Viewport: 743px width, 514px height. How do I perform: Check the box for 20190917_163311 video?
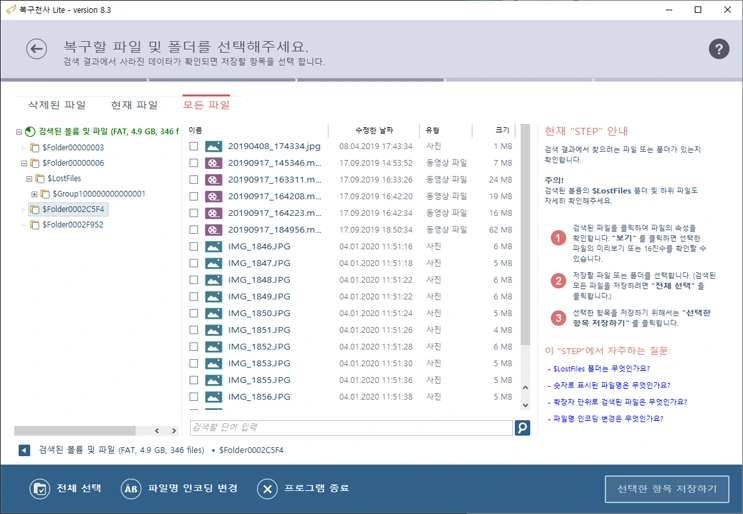click(193, 180)
